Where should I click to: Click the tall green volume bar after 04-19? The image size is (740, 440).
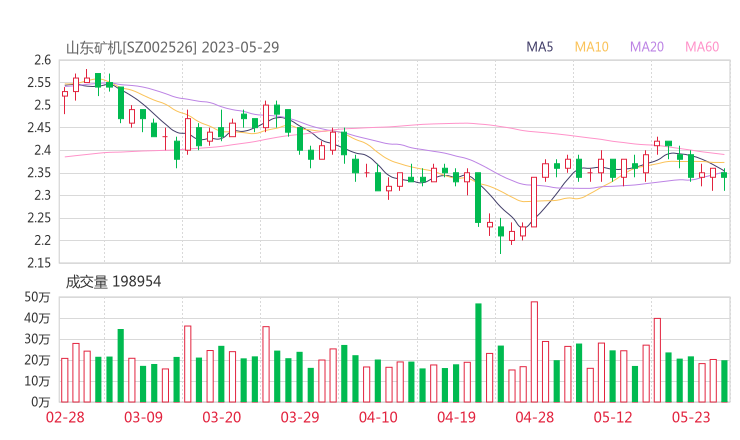click(478, 353)
